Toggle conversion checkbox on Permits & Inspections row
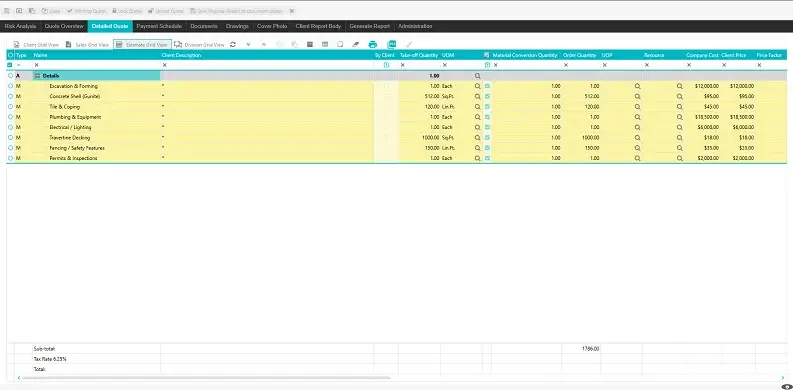The image size is (793, 390). (488, 158)
